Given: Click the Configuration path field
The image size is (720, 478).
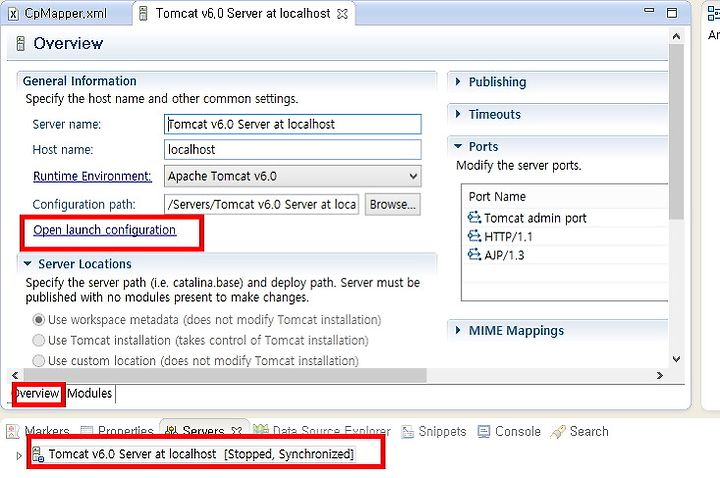Looking at the screenshot, I should pos(261,204).
